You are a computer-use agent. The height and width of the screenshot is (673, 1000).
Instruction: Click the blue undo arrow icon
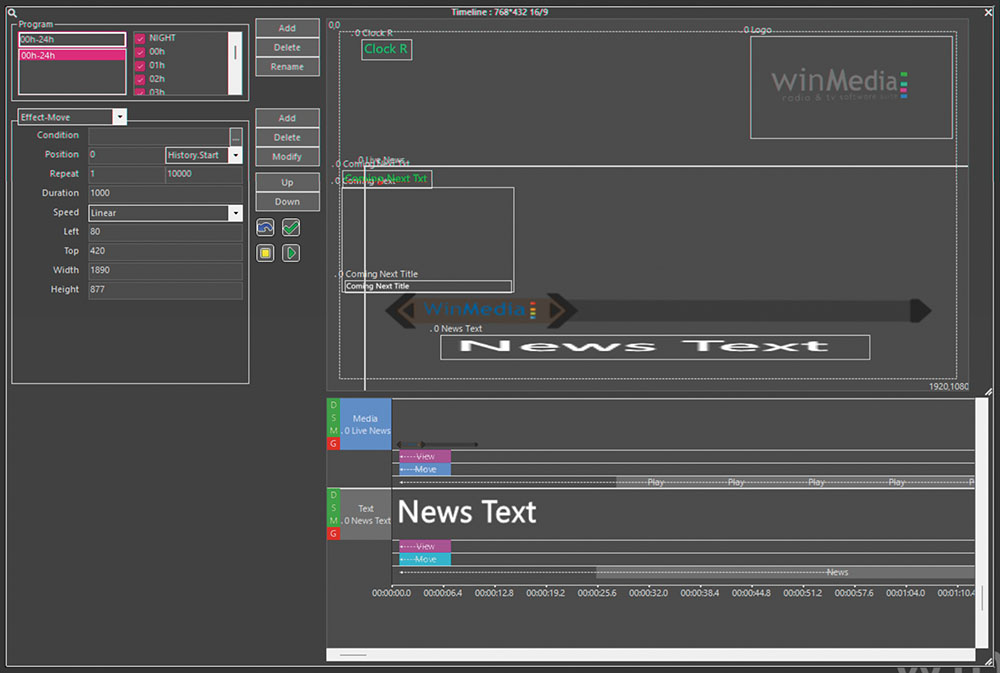[265, 228]
